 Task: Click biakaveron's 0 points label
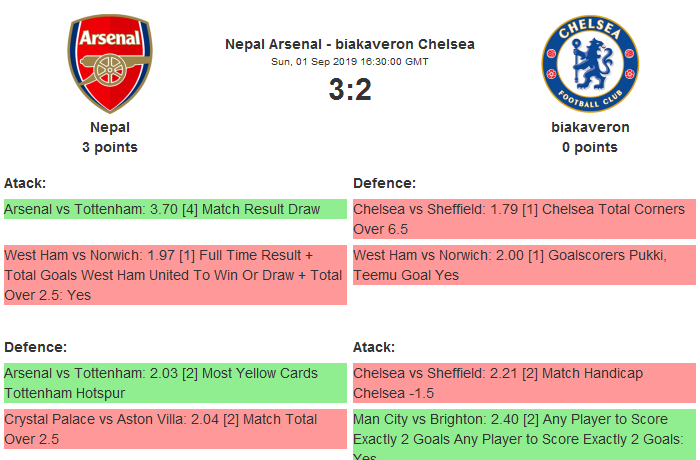pos(590,147)
